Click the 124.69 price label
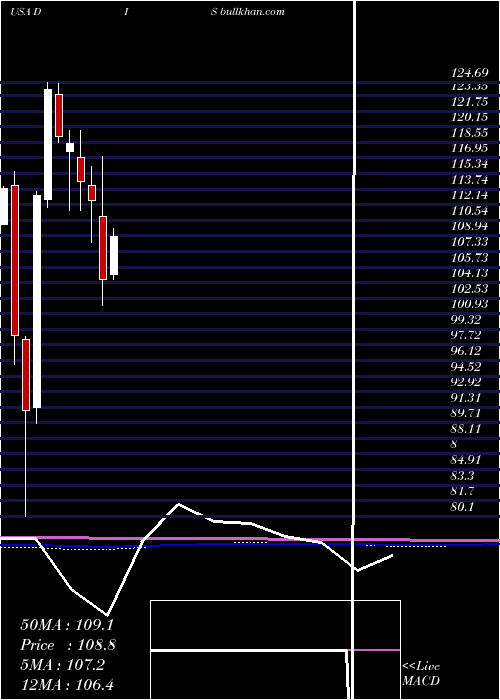This screenshot has height=700, width=500. point(470,72)
